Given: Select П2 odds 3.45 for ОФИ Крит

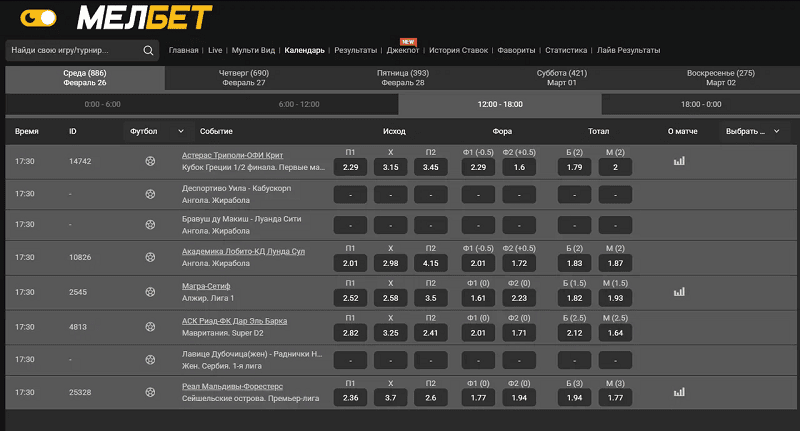Looking at the screenshot, I should pos(431,167).
